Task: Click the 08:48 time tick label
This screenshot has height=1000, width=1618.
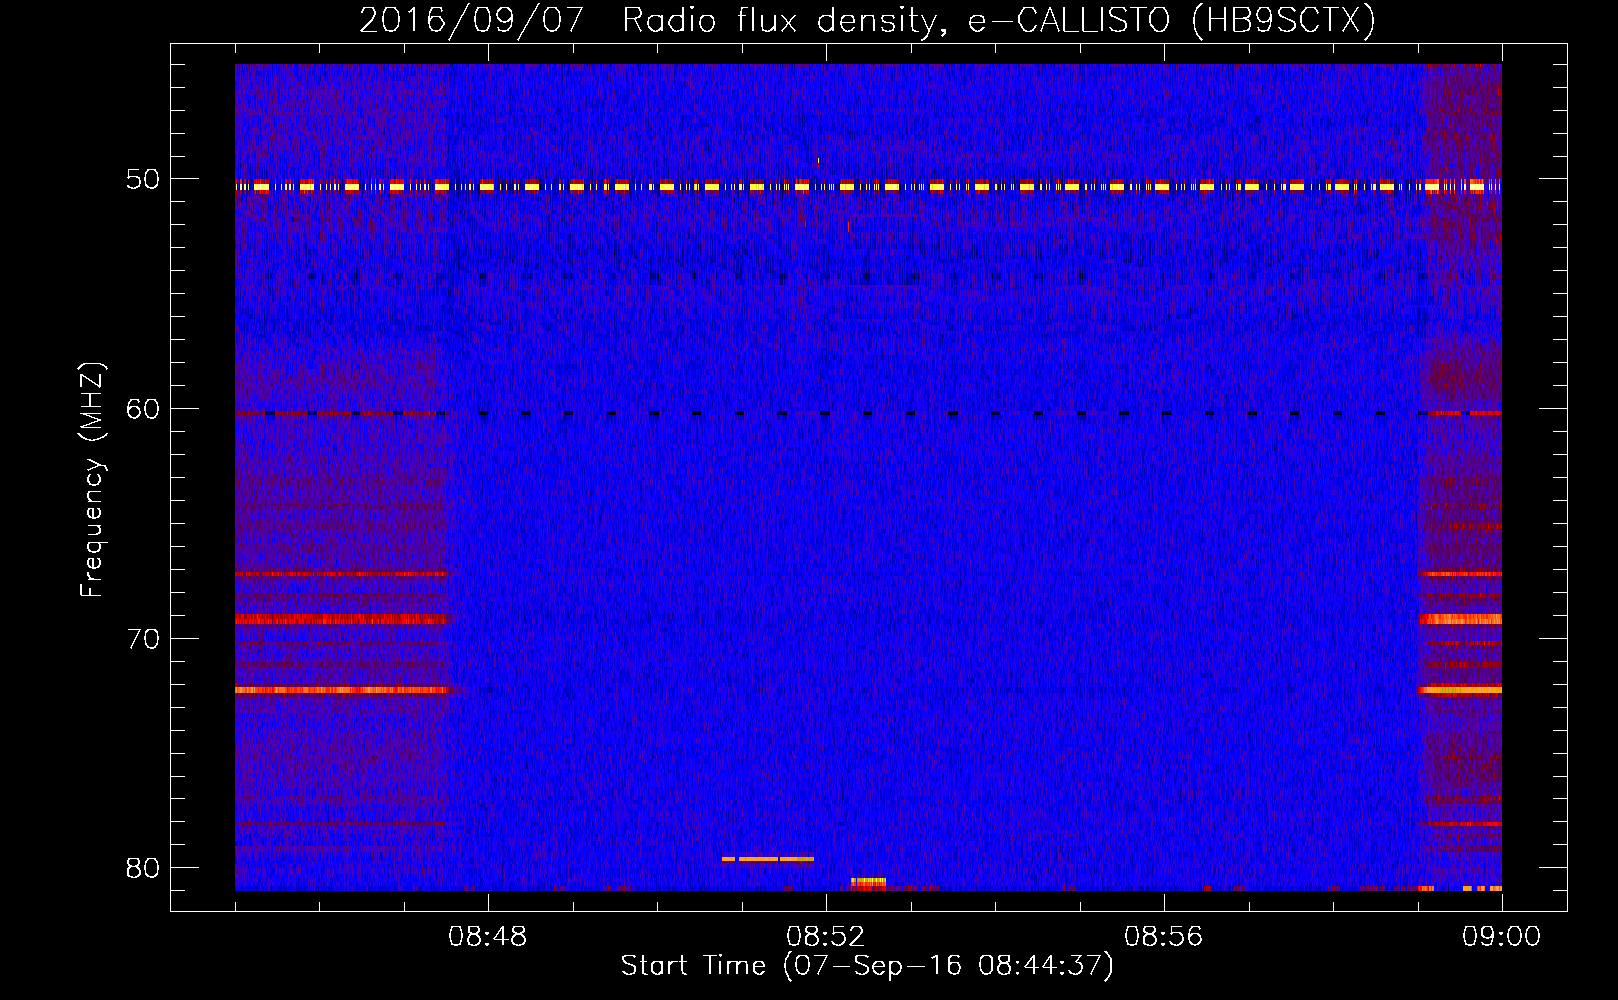Action: [488, 937]
